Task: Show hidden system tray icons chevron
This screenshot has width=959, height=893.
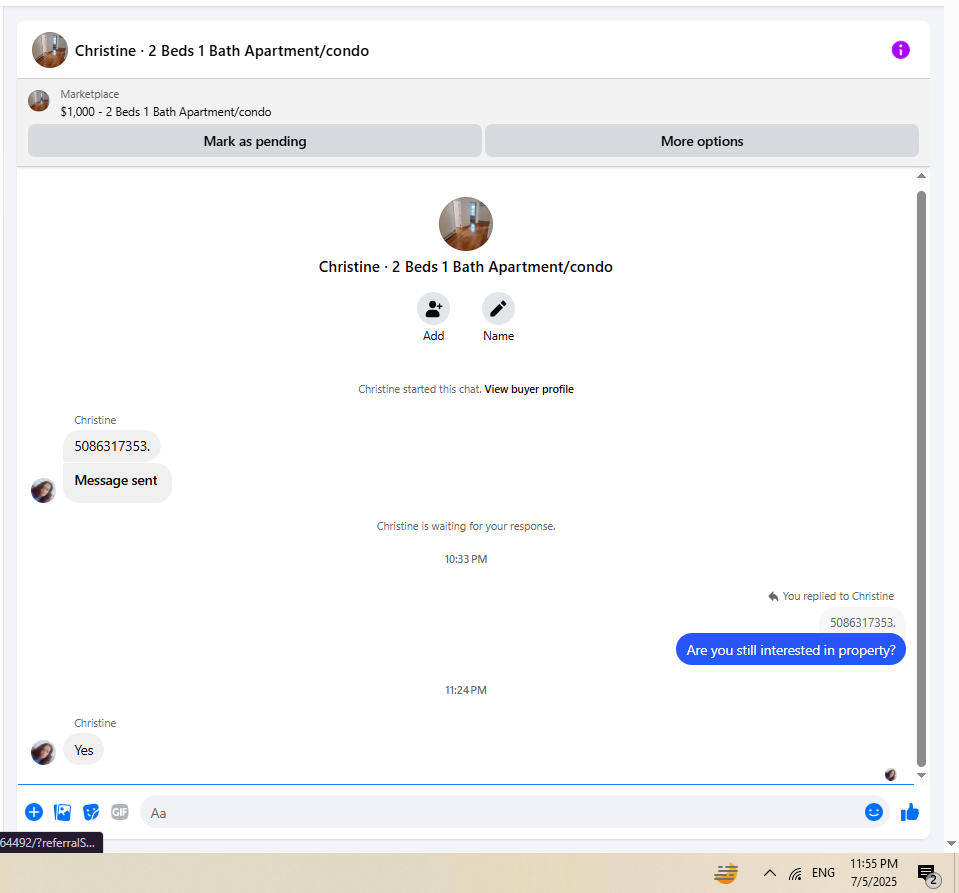Action: coord(770,873)
